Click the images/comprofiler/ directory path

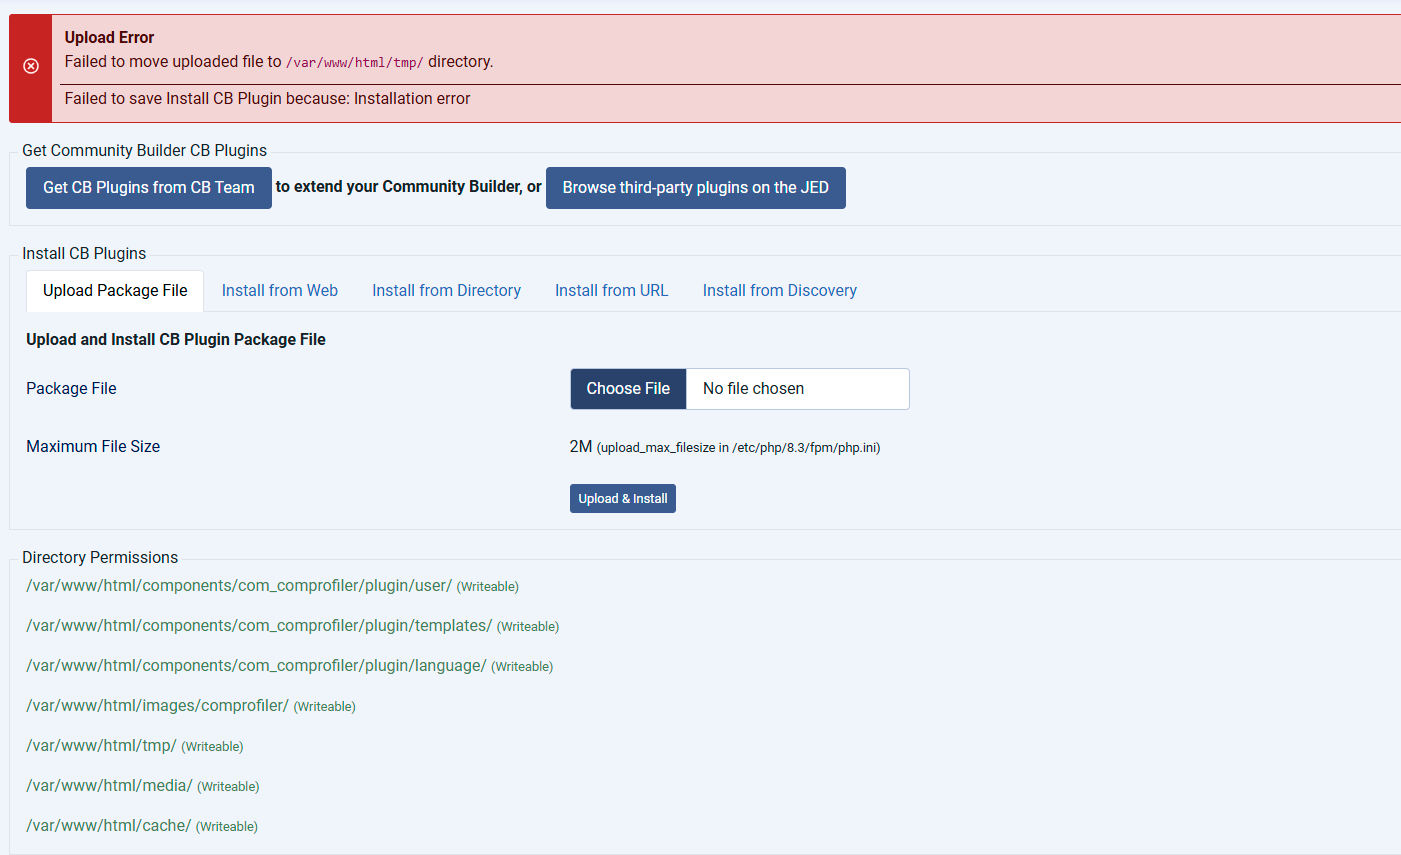tap(157, 706)
